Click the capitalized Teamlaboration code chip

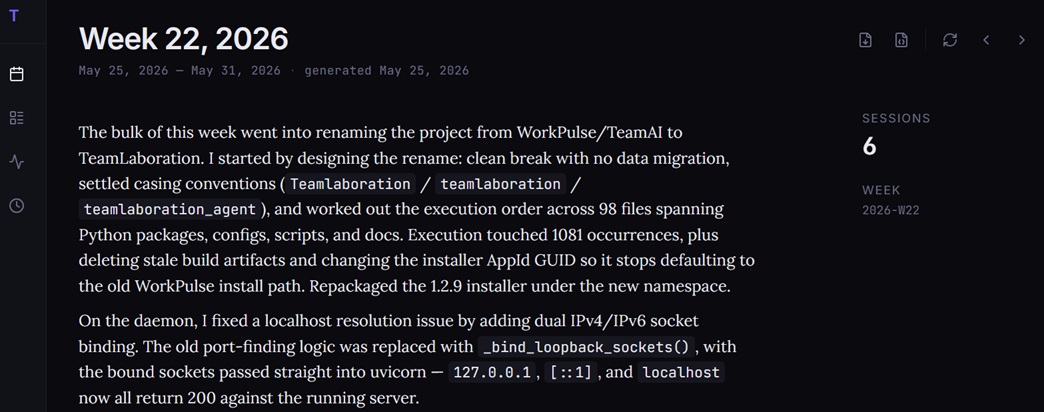click(350, 184)
